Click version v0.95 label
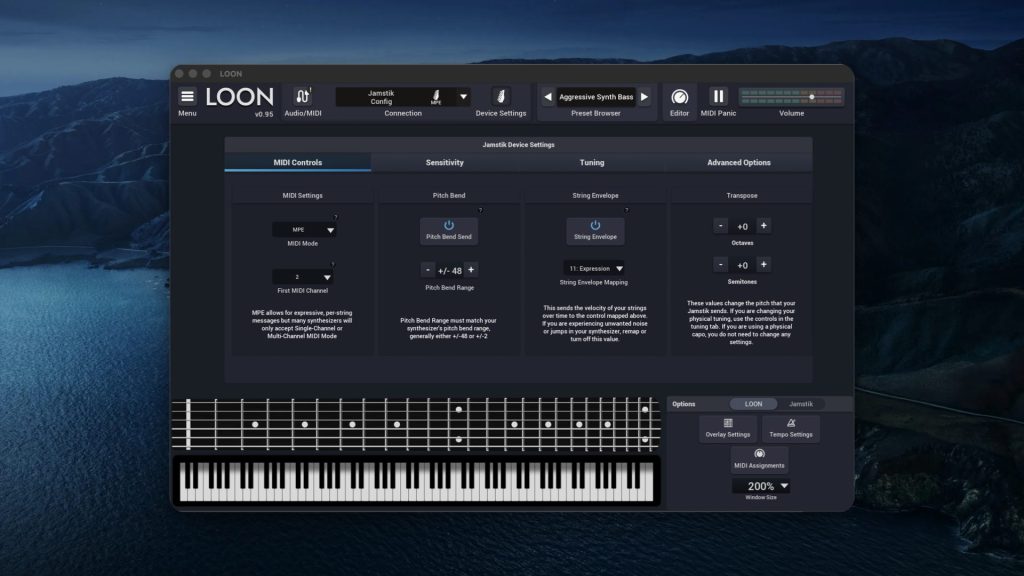 [x=264, y=114]
